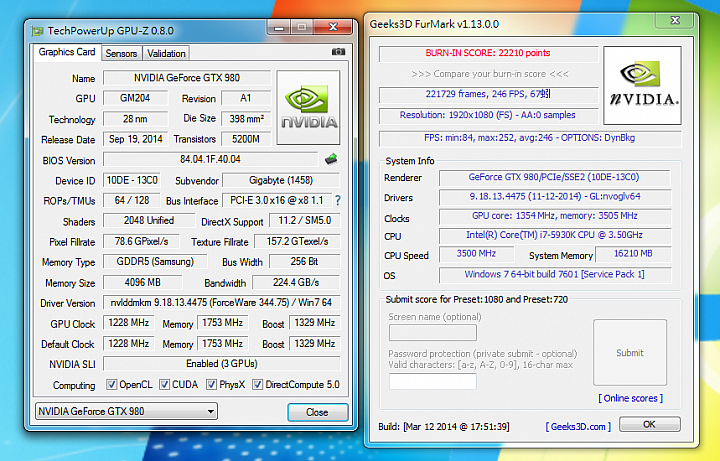Viewport: 720px width, 461px height.
Task: Click the FPS min/max/avg line in FurMark
Action: (529, 138)
